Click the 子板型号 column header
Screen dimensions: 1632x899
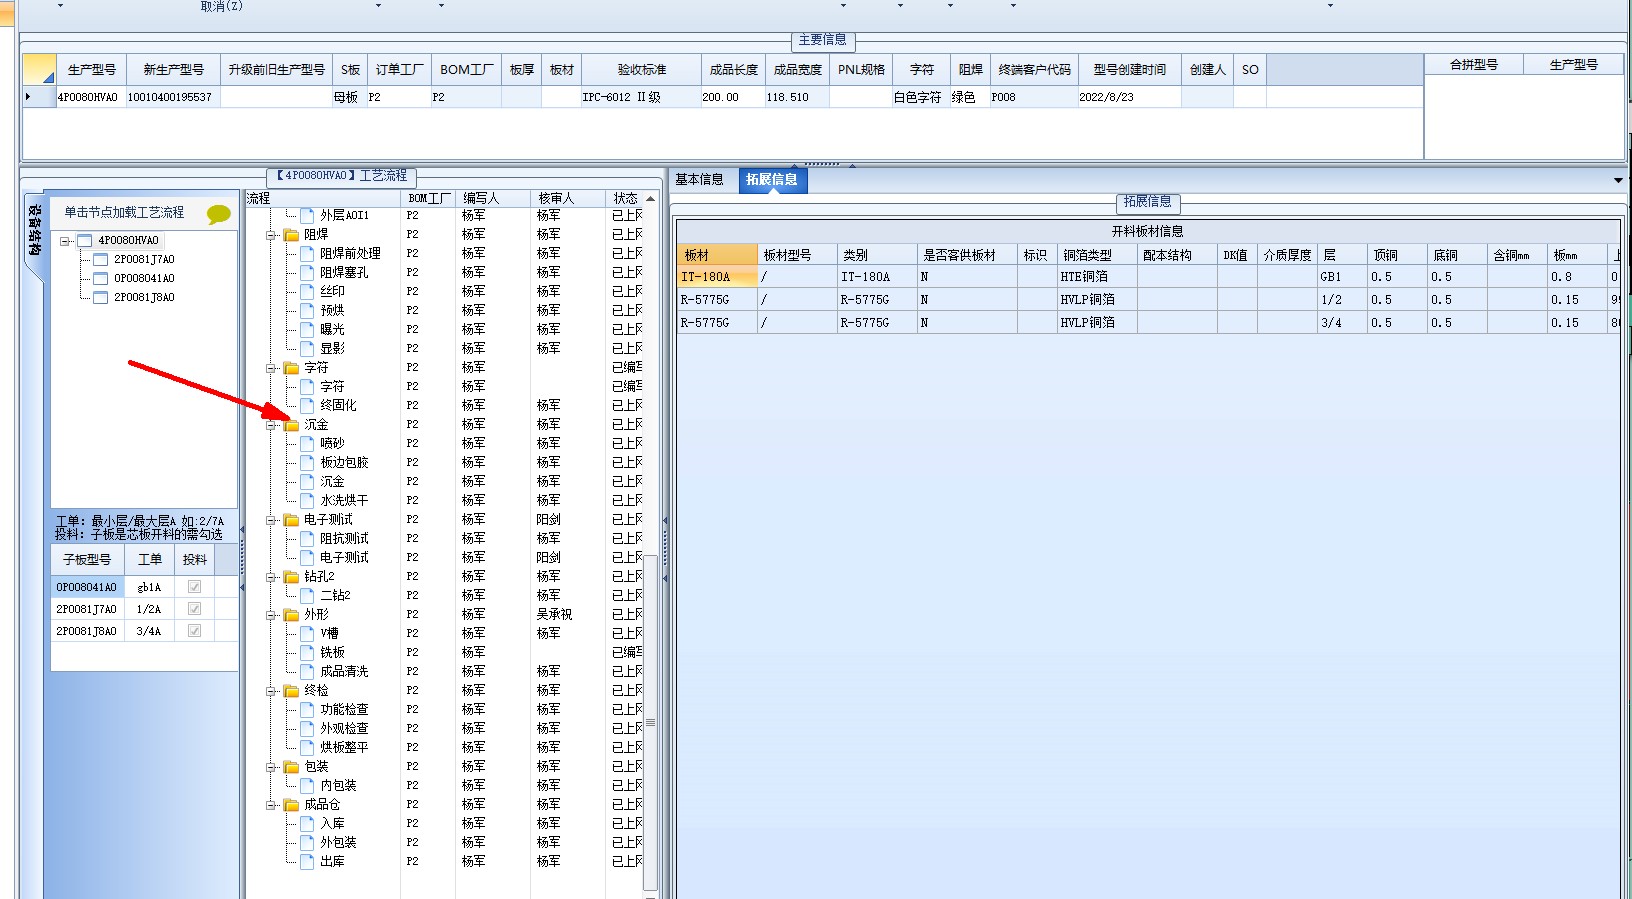coord(87,560)
